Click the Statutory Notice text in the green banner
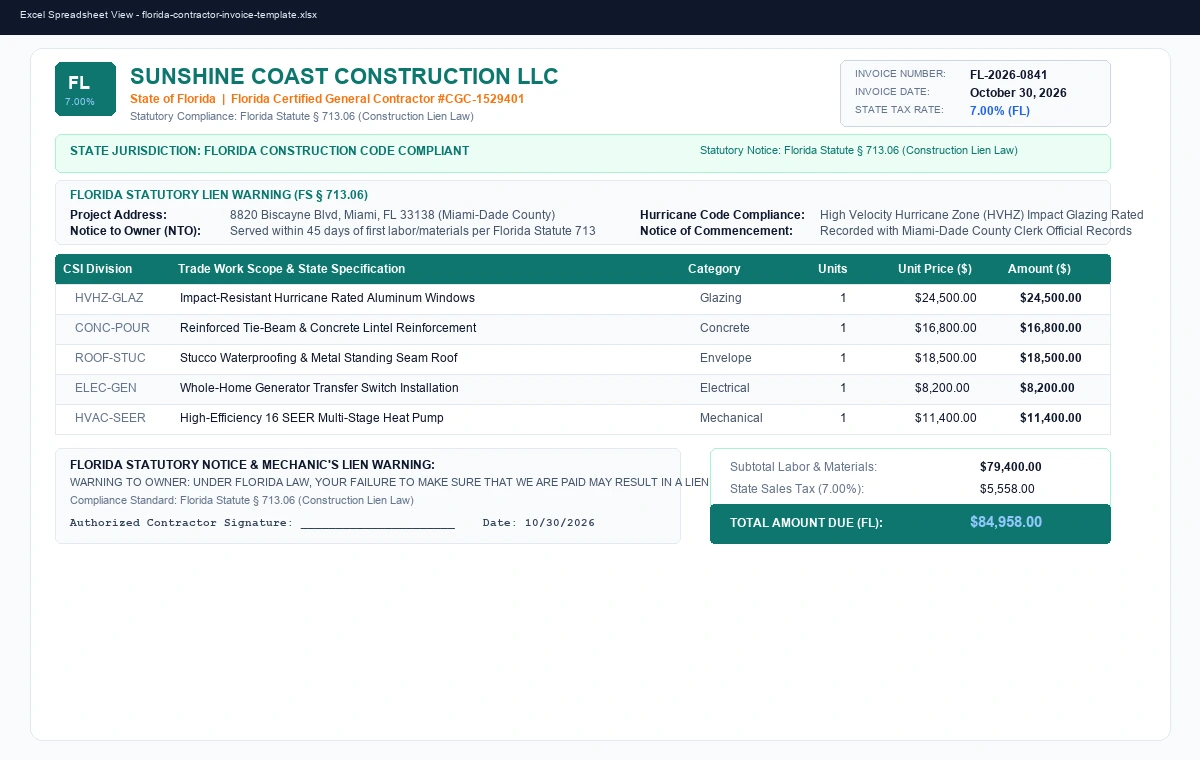This screenshot has width=1200, height=760. pos(859,150)
